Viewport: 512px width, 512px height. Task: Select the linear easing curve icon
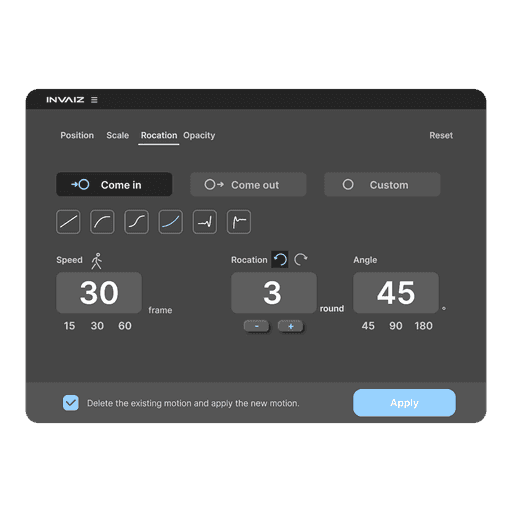68,222
